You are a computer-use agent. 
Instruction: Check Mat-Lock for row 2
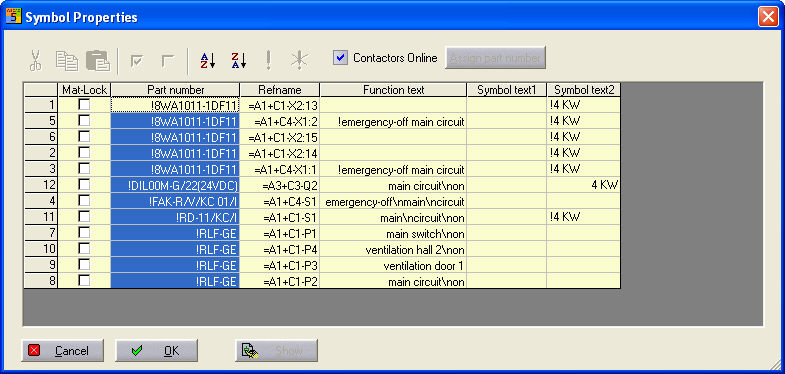tap(85, 153)
